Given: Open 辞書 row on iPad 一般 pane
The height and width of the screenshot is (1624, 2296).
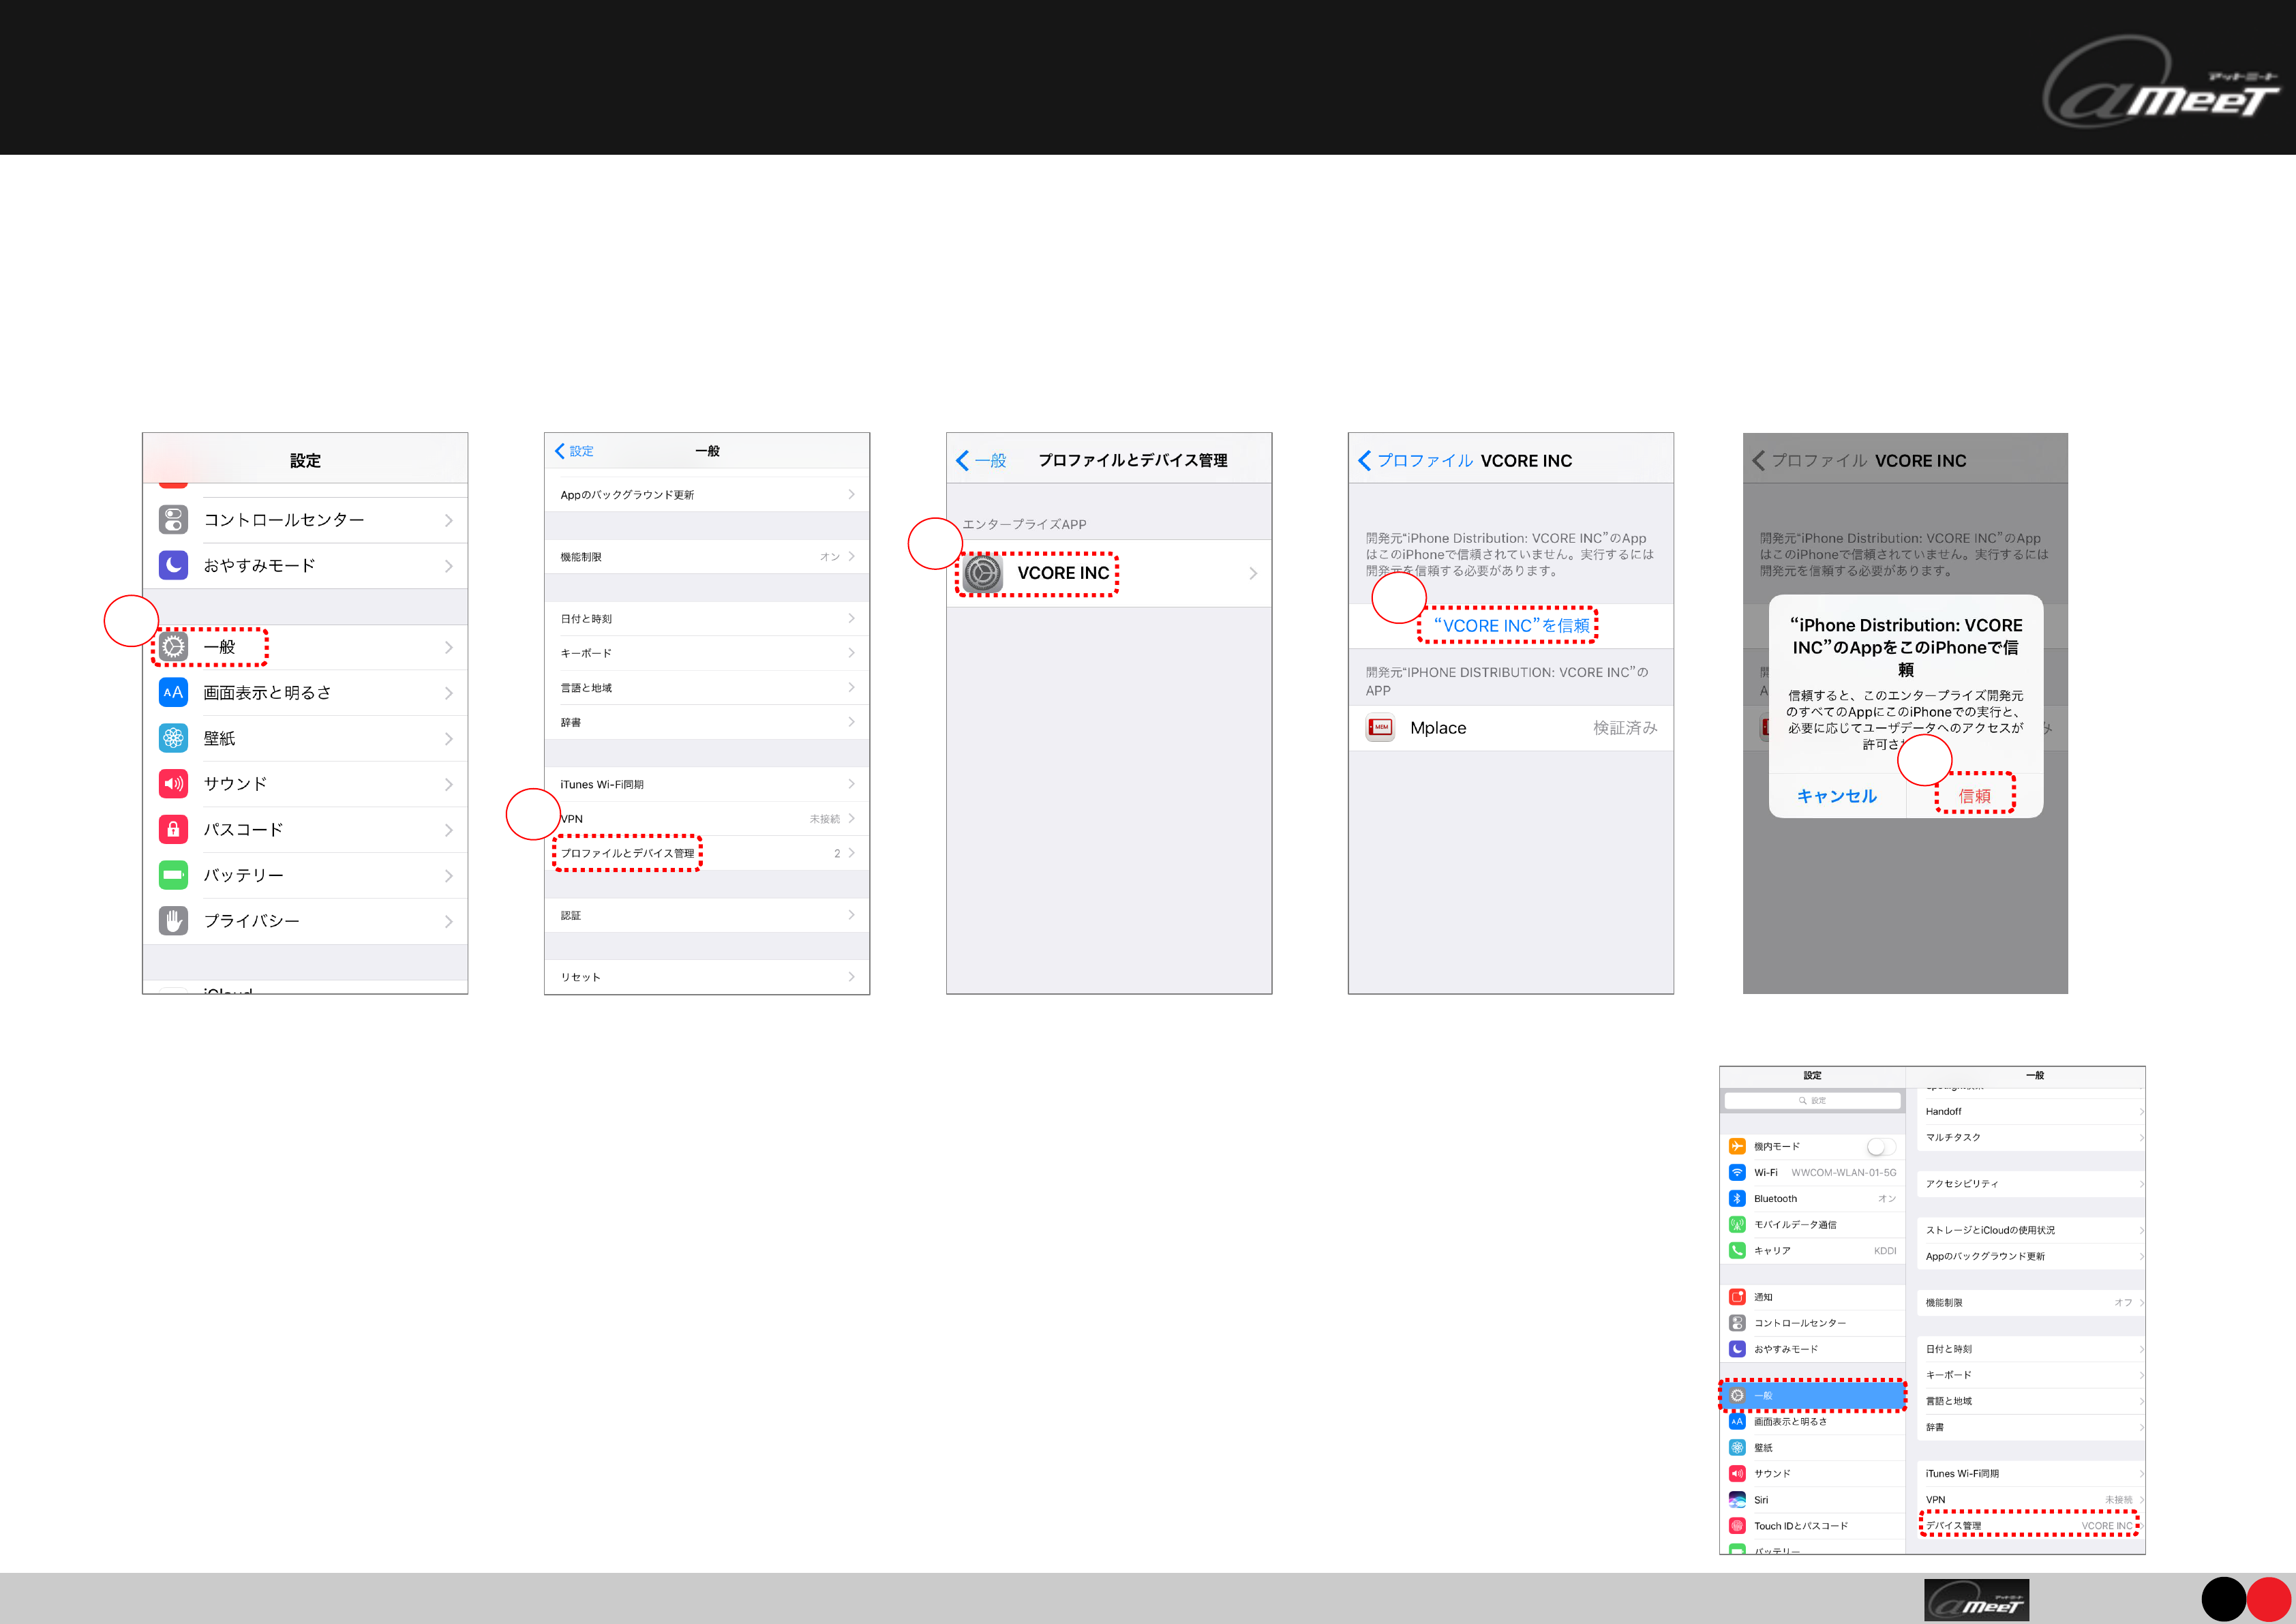Looking at the screenshot, I should 2030,1428.
